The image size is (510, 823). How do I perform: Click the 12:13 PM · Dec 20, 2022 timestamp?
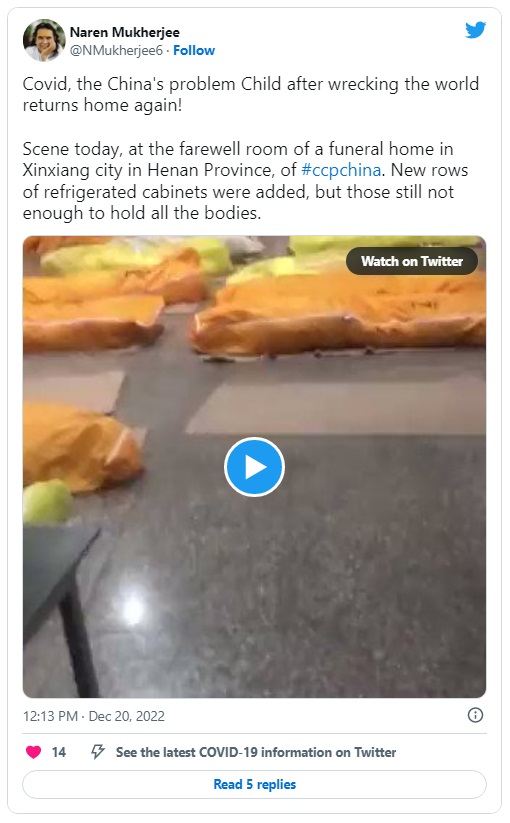pyautogui.click(x=94, y=716)
